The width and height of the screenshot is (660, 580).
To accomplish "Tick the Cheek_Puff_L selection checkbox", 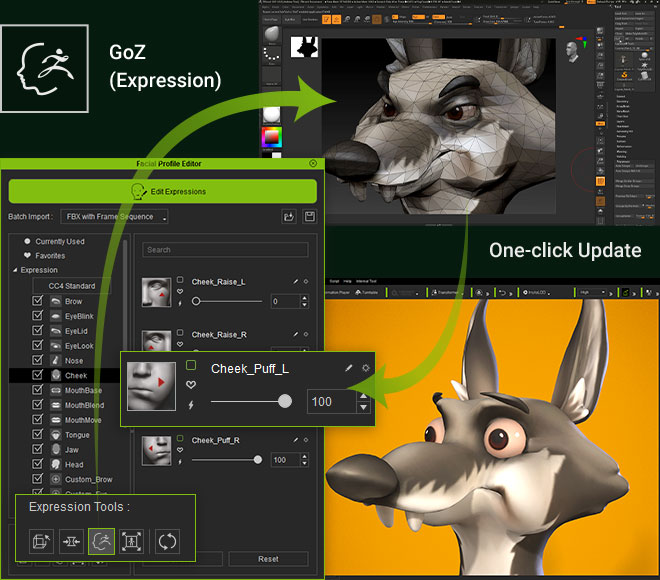I will (191, 366).
